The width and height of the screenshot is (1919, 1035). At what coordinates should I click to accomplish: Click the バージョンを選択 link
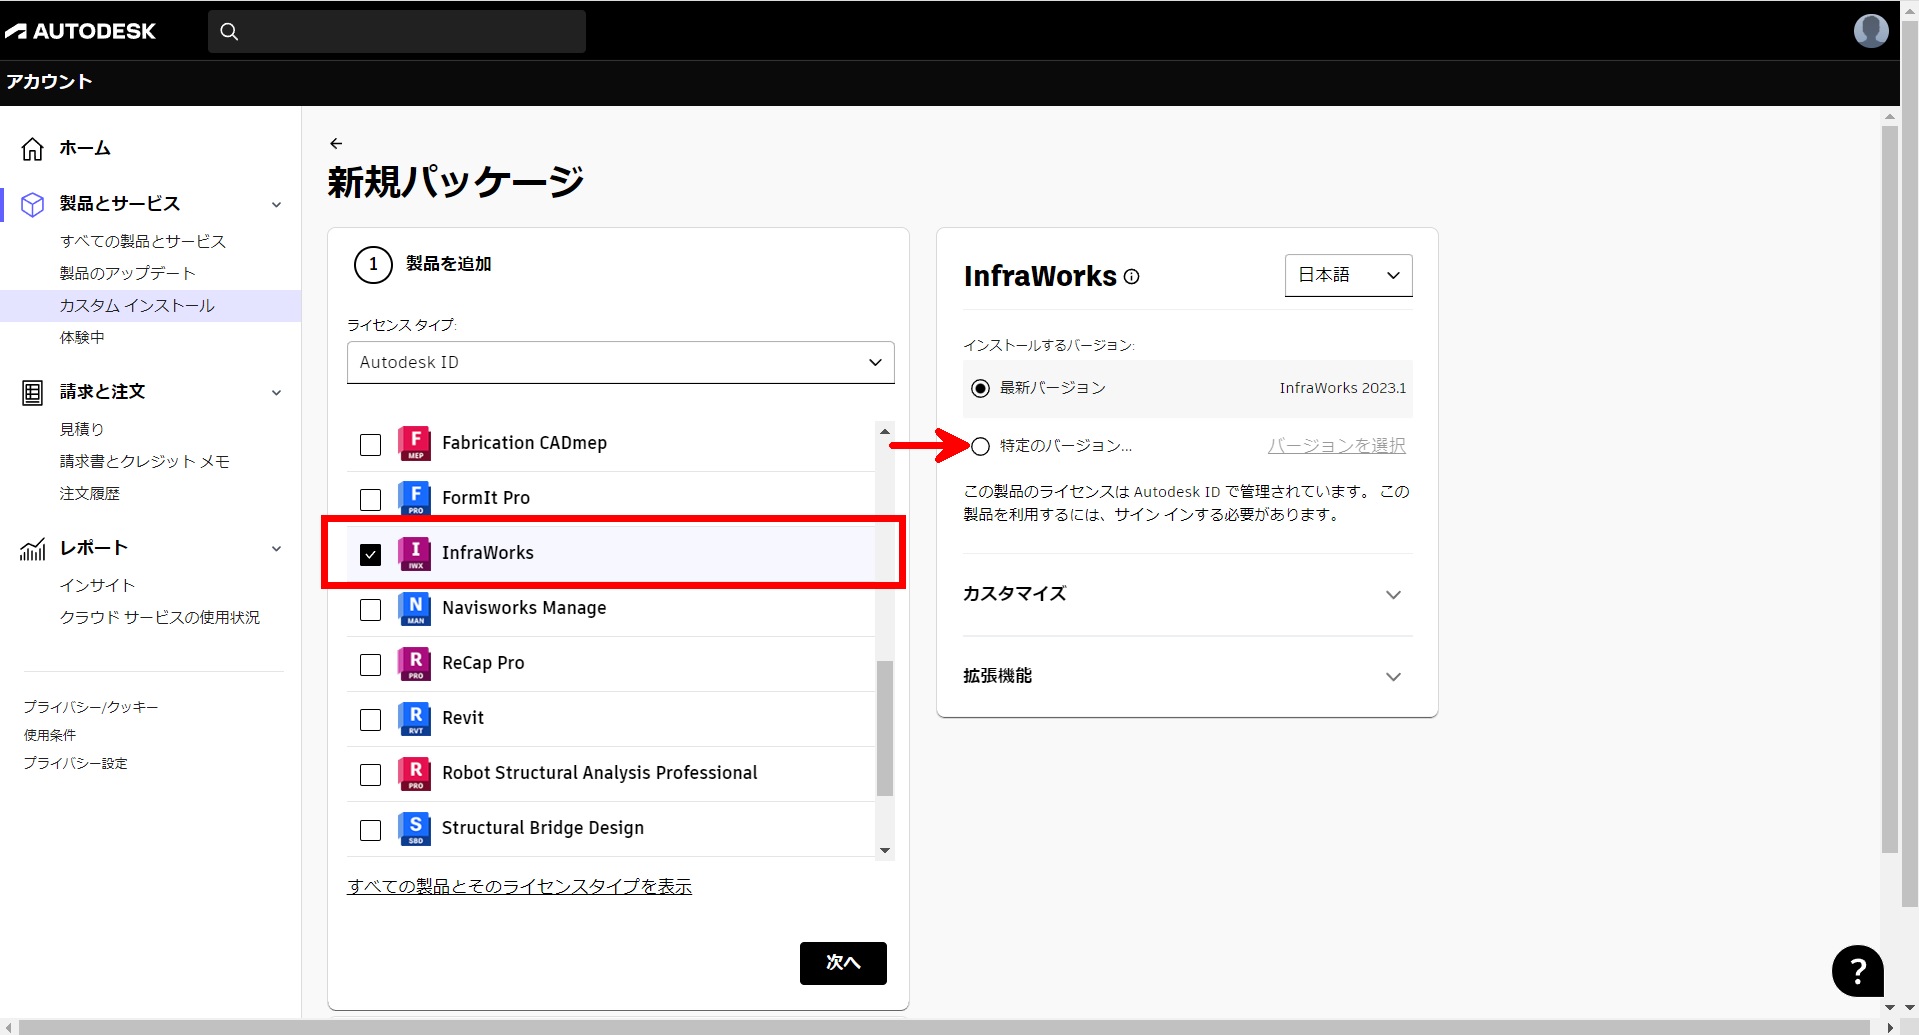[1337, 446]
